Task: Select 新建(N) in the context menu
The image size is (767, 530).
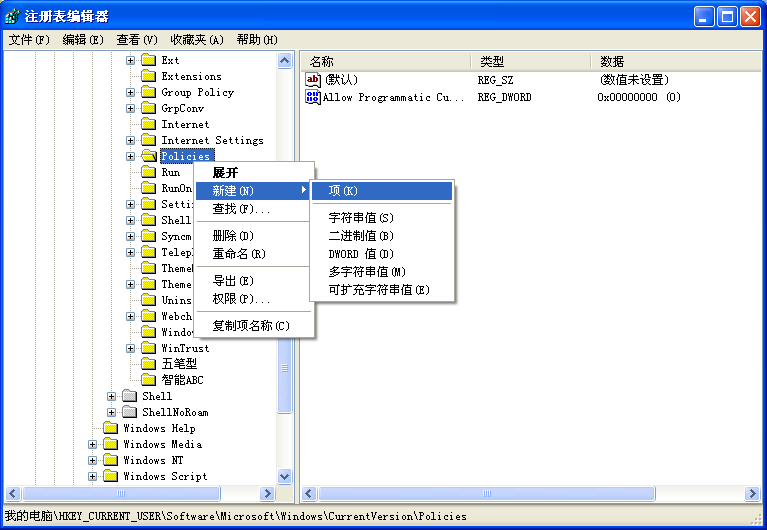Action: [x=253, y=190]
